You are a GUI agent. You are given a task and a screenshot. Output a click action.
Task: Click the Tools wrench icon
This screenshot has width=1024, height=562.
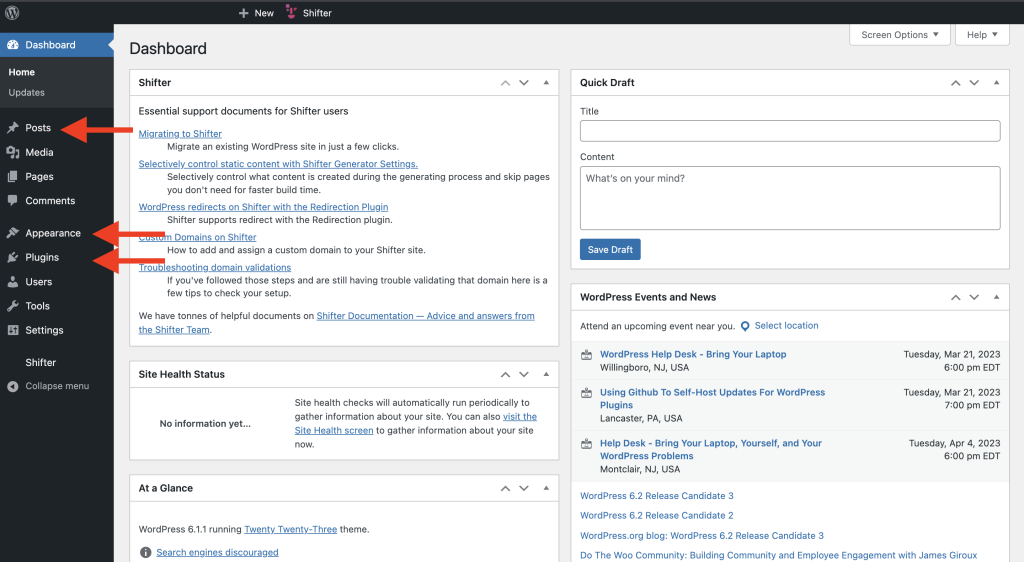point(12,306)
